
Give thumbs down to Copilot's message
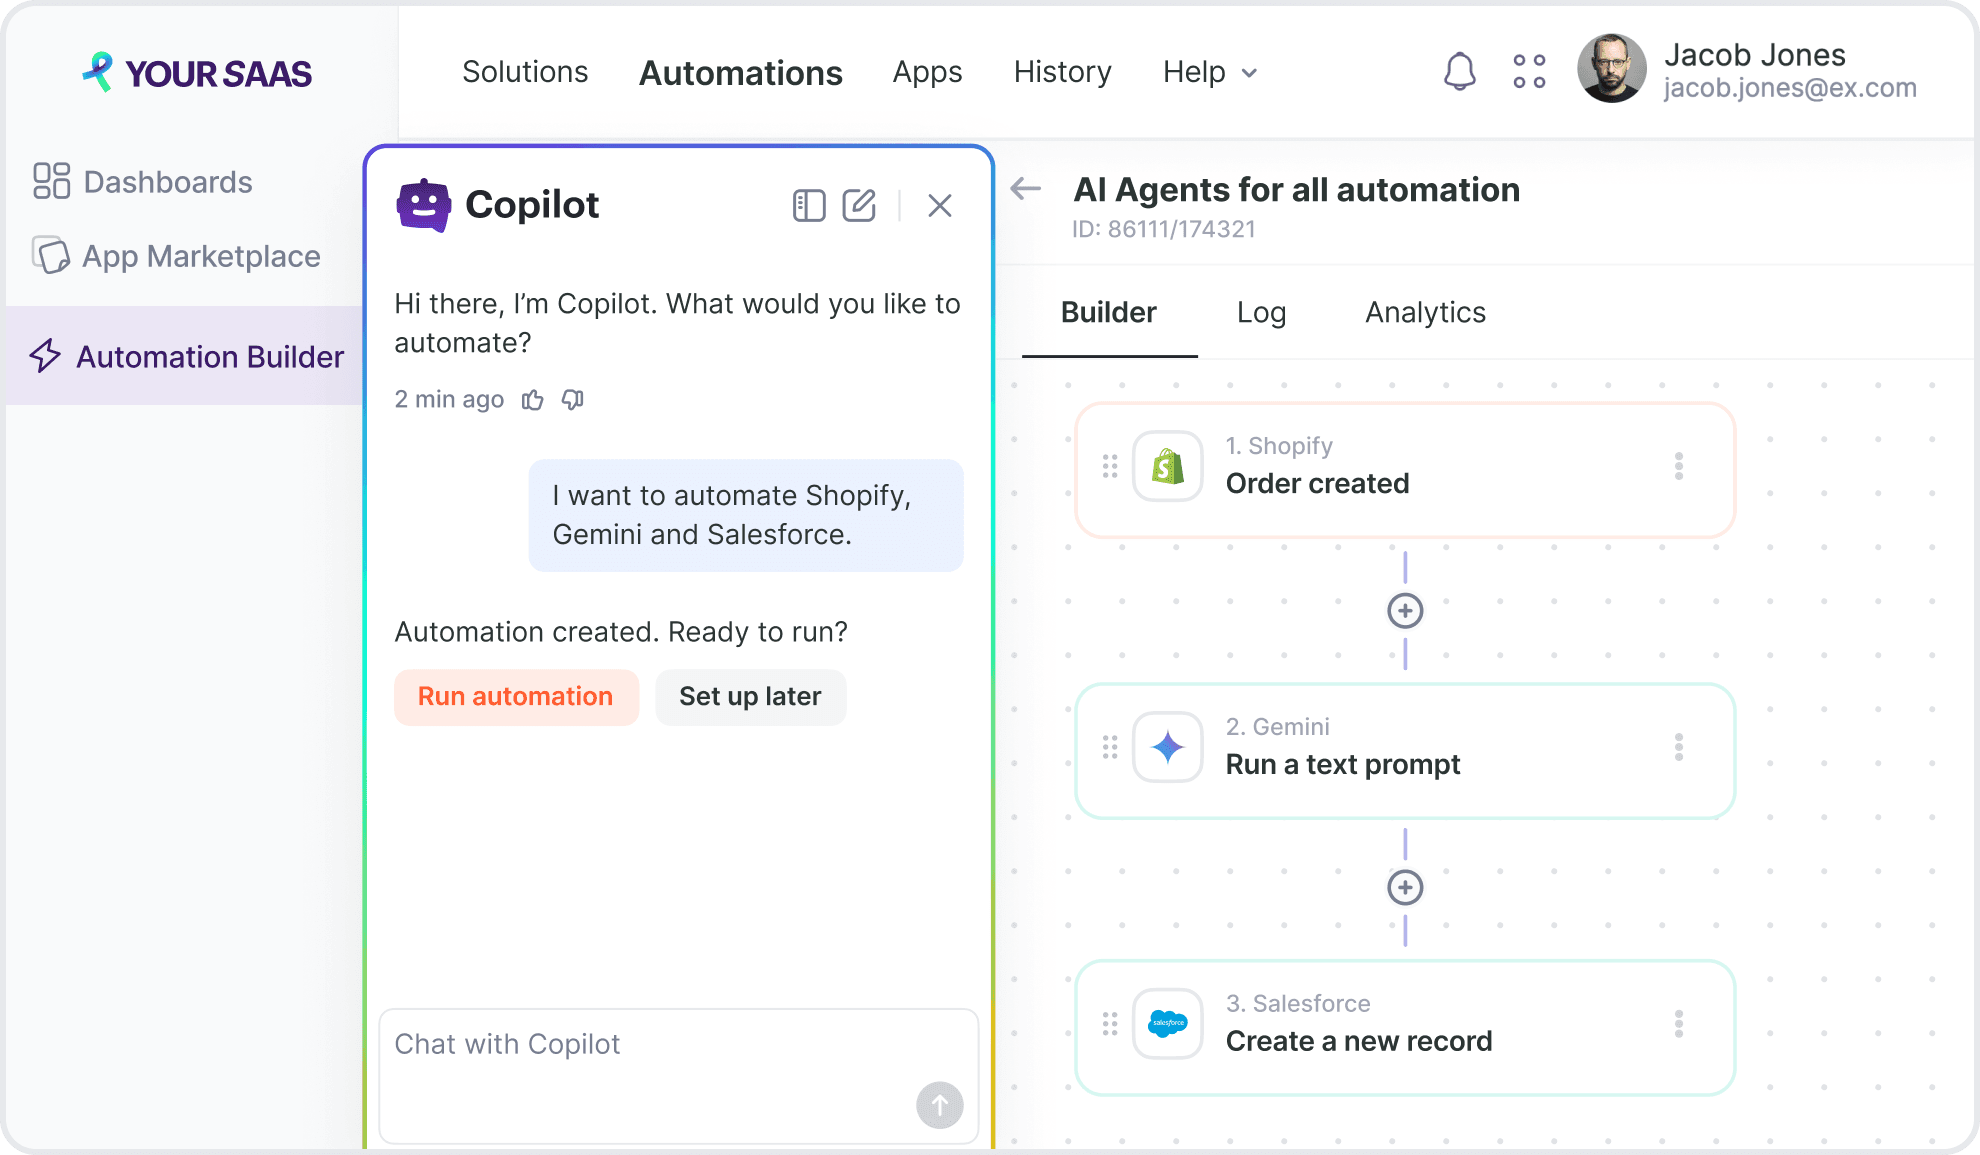point(573,400)
